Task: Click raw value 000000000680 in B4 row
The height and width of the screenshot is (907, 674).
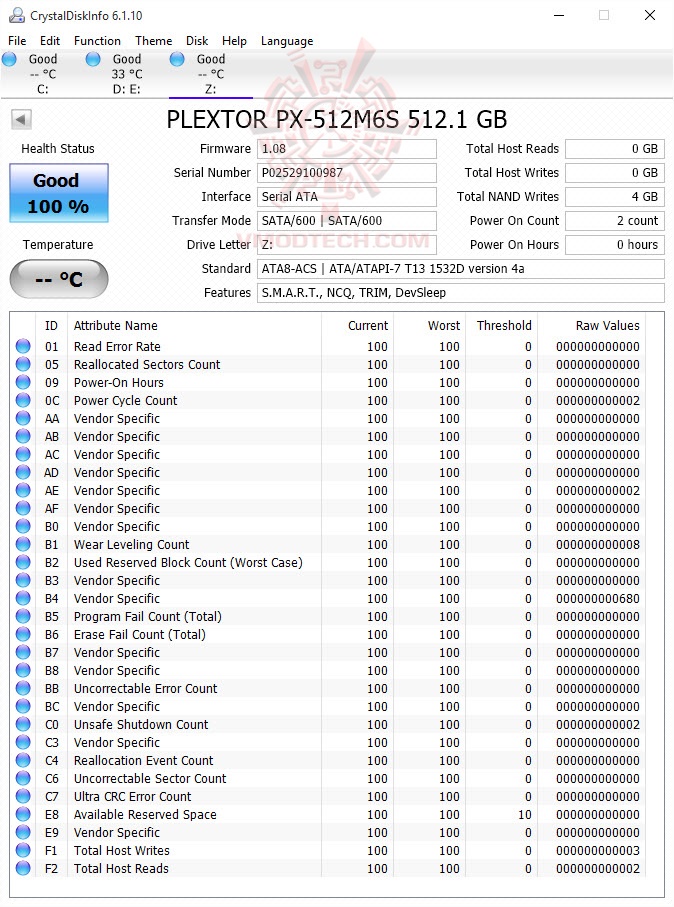Action: click(598, 599)
